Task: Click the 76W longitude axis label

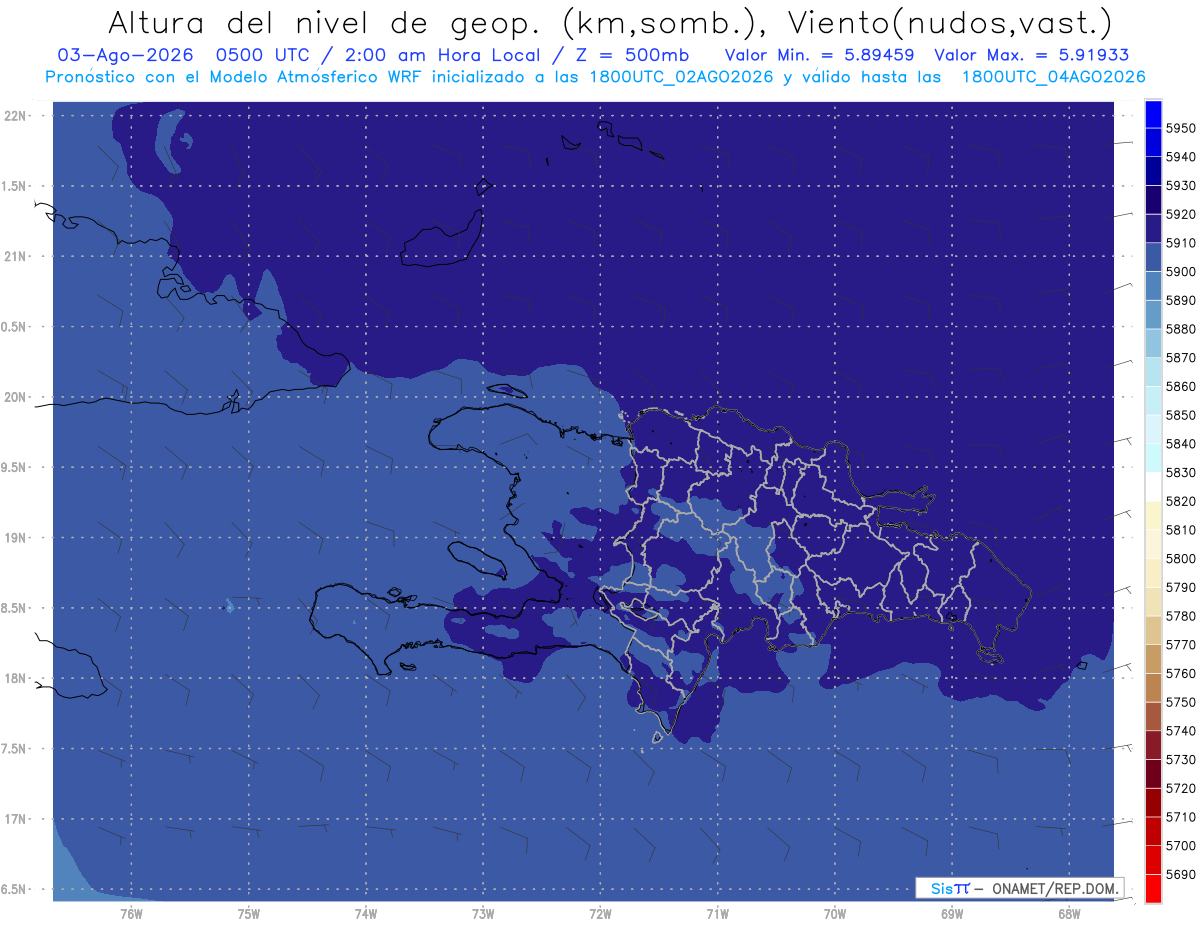Action: pos(131,914)
